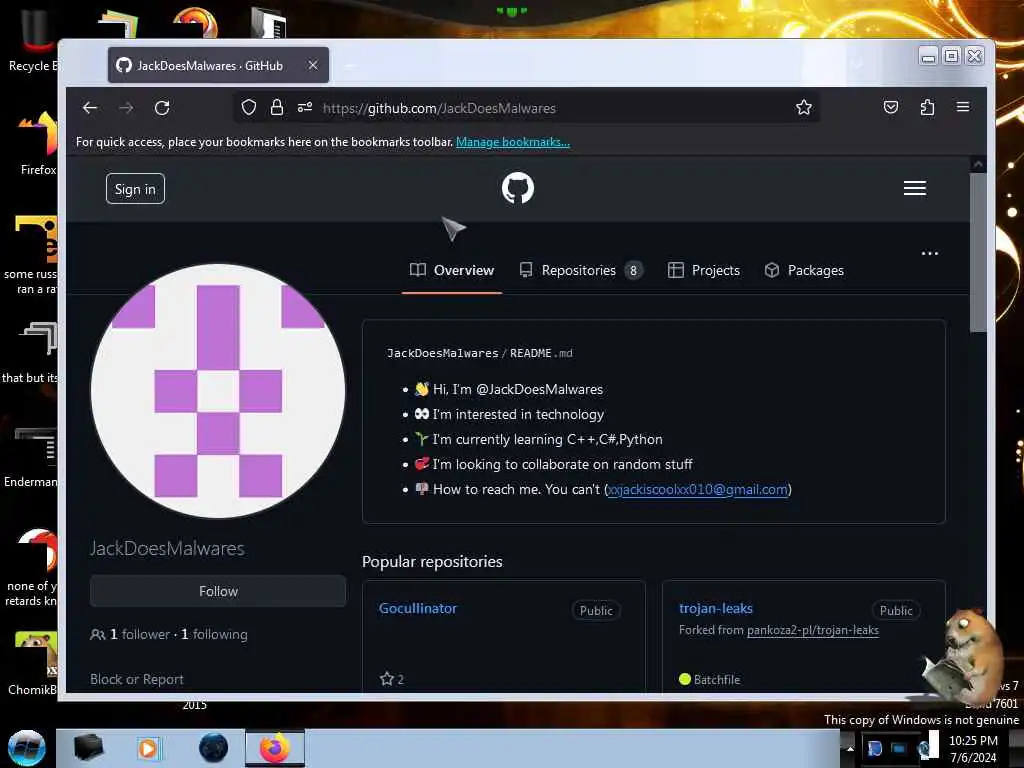Bookmark this page with the star icon
Viewport: 1024px width, 768px height.
pyautogui.click(x=804, y=108)
